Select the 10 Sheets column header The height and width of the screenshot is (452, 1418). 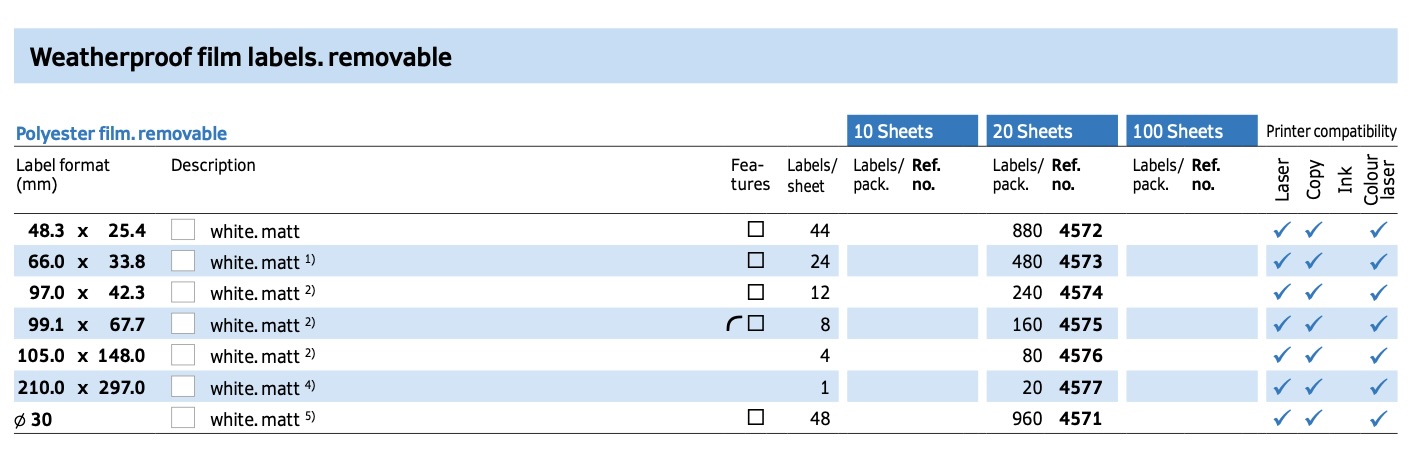[x=911, y=131]
